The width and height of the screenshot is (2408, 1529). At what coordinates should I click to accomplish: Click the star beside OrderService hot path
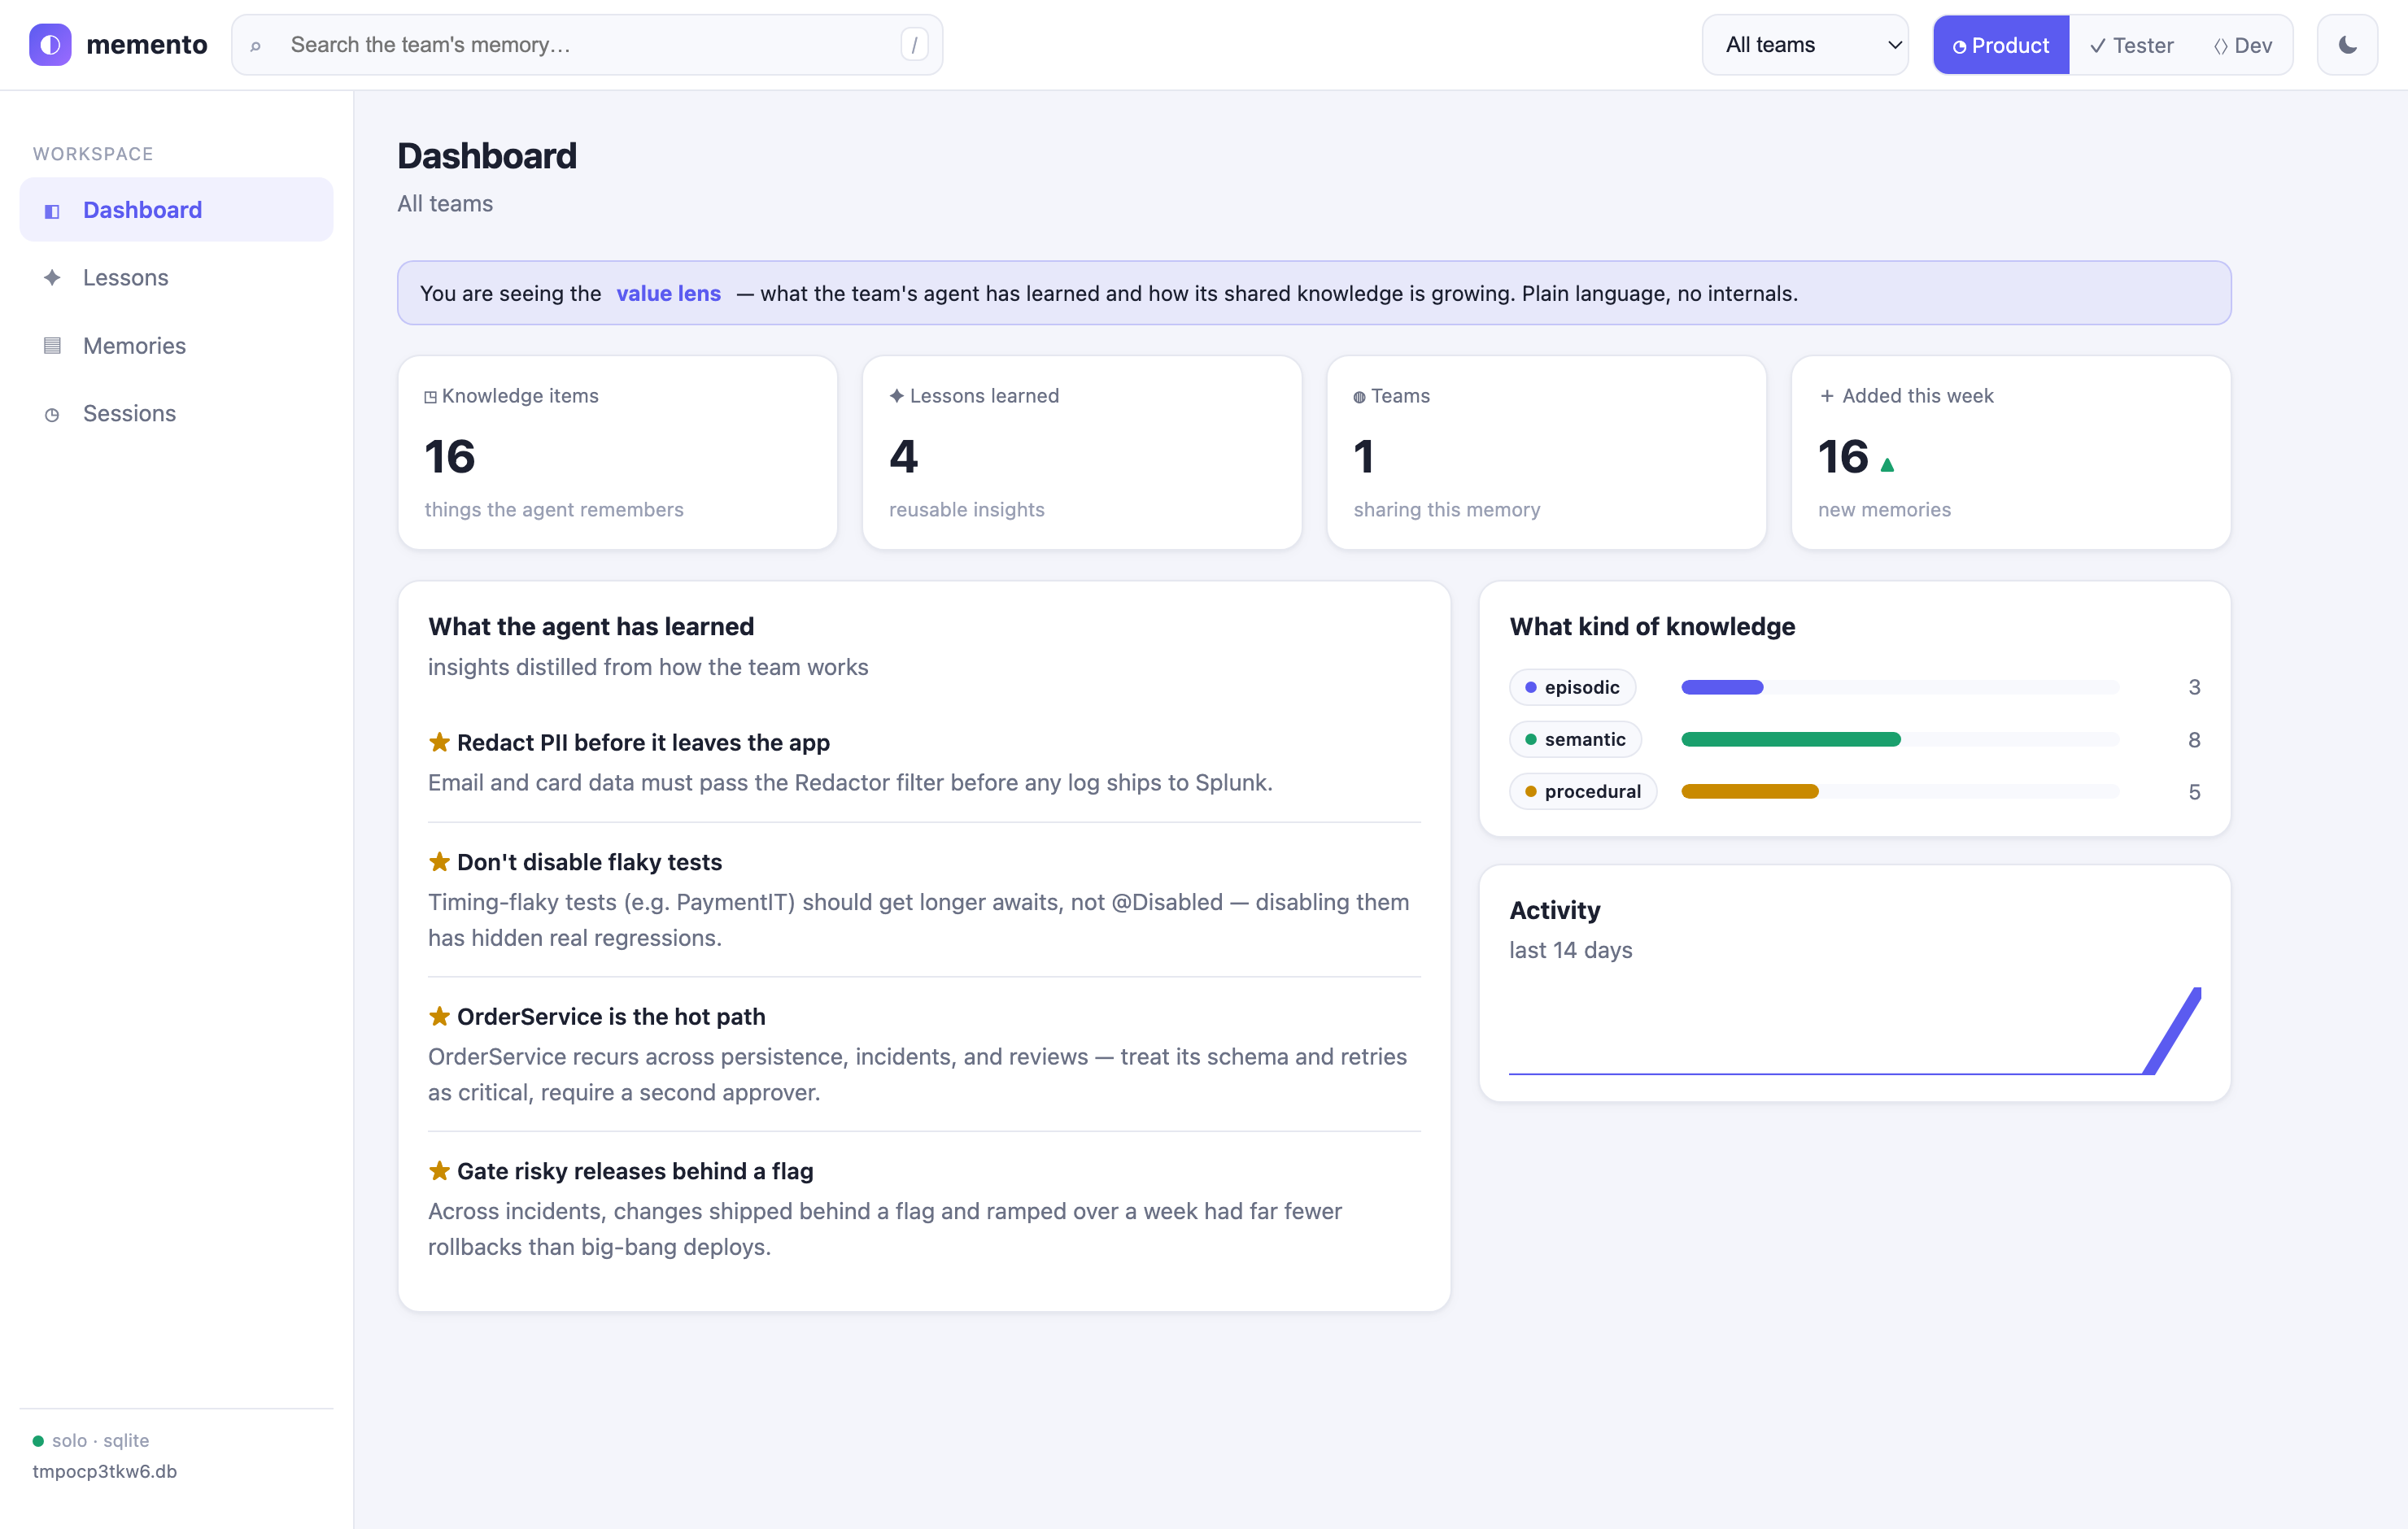(439, 1016)
